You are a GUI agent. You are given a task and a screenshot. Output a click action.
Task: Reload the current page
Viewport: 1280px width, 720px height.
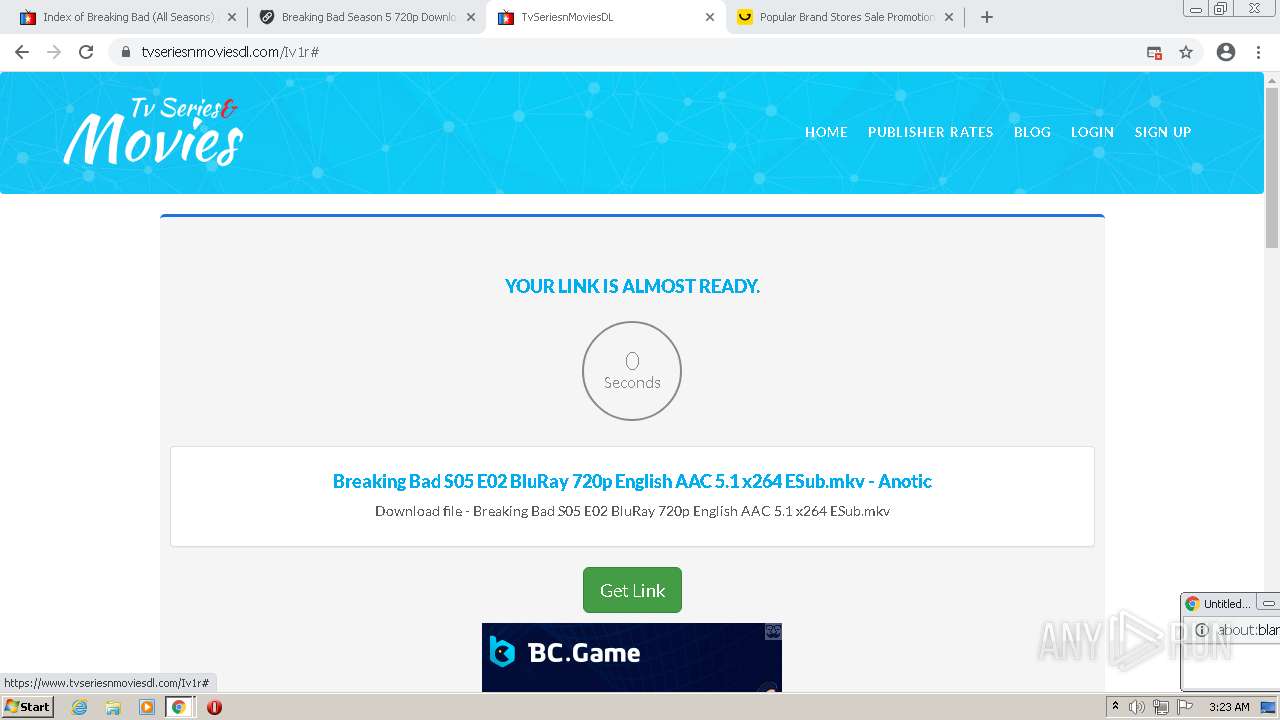coord(86,52)
